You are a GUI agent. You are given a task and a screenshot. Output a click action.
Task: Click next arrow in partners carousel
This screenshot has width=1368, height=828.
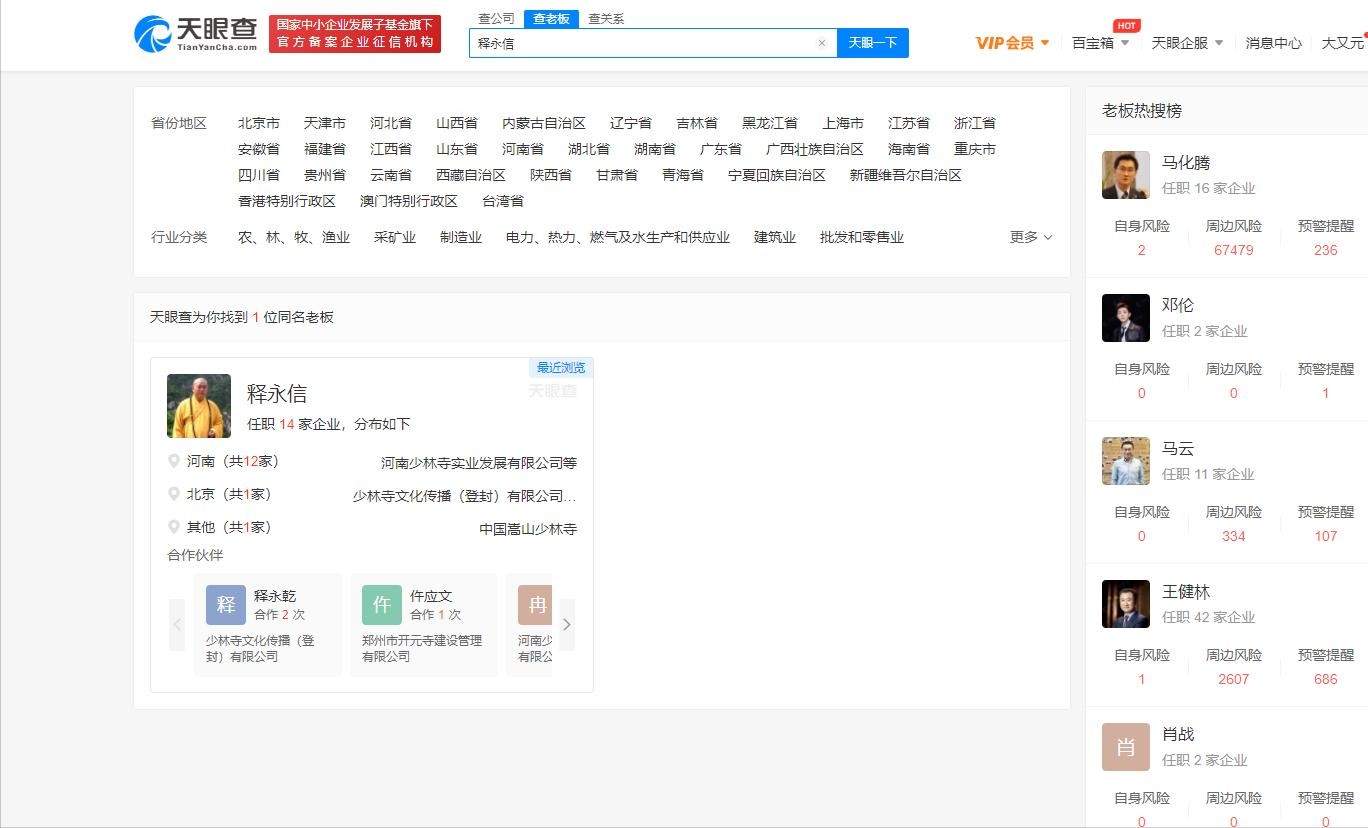pos(566,625)
